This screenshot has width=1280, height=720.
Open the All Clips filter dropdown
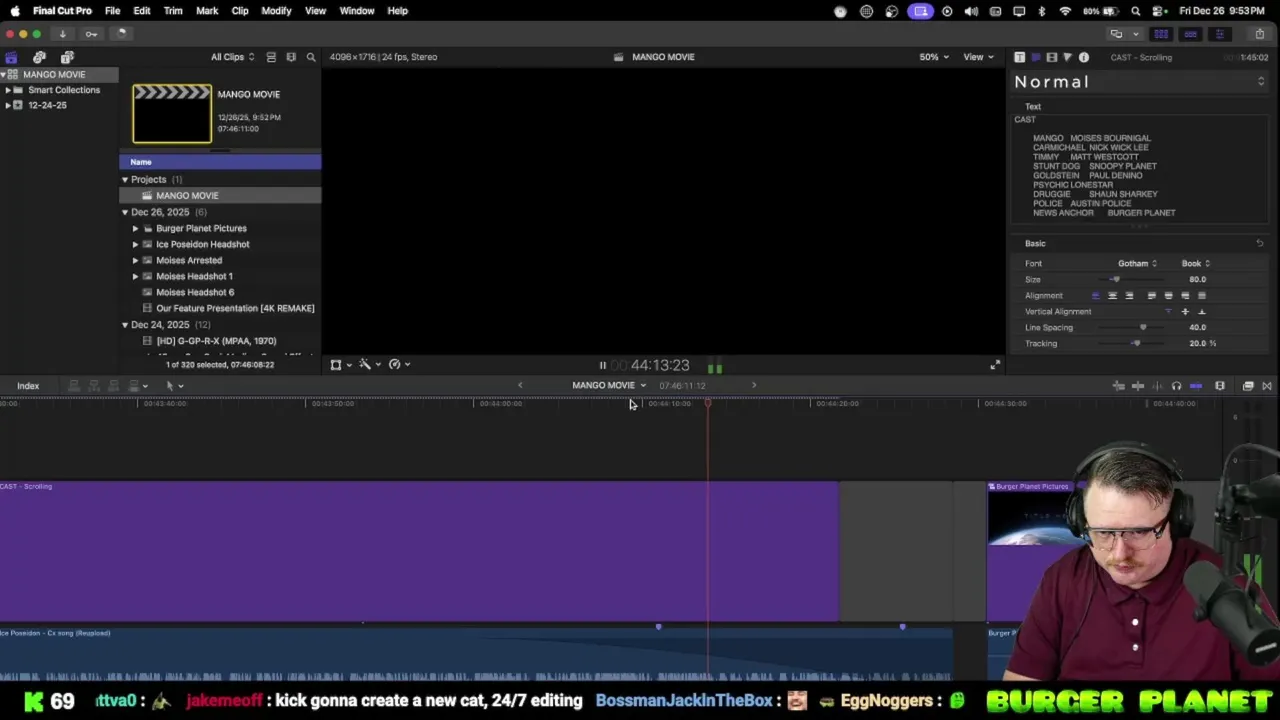pyautogui.click(x=232, y=57)
